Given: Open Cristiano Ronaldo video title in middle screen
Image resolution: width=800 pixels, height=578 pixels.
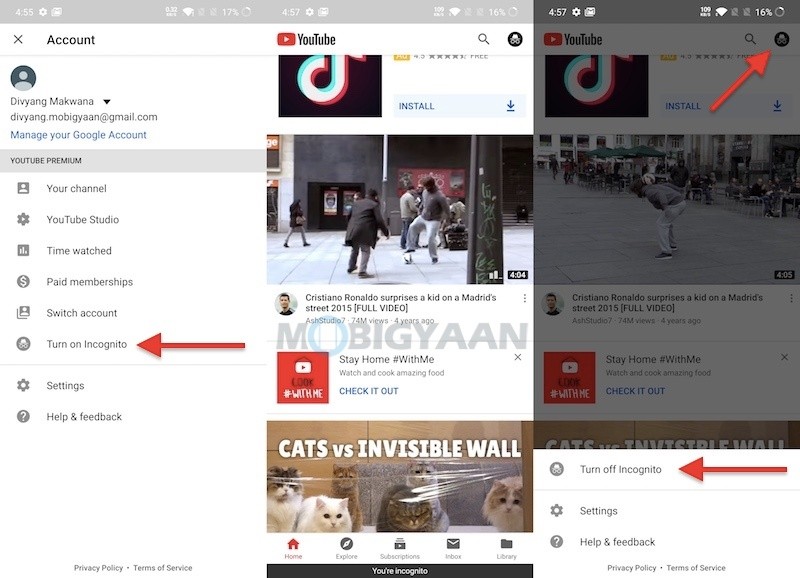Looking at the screenshot, I should coord(401,303).
